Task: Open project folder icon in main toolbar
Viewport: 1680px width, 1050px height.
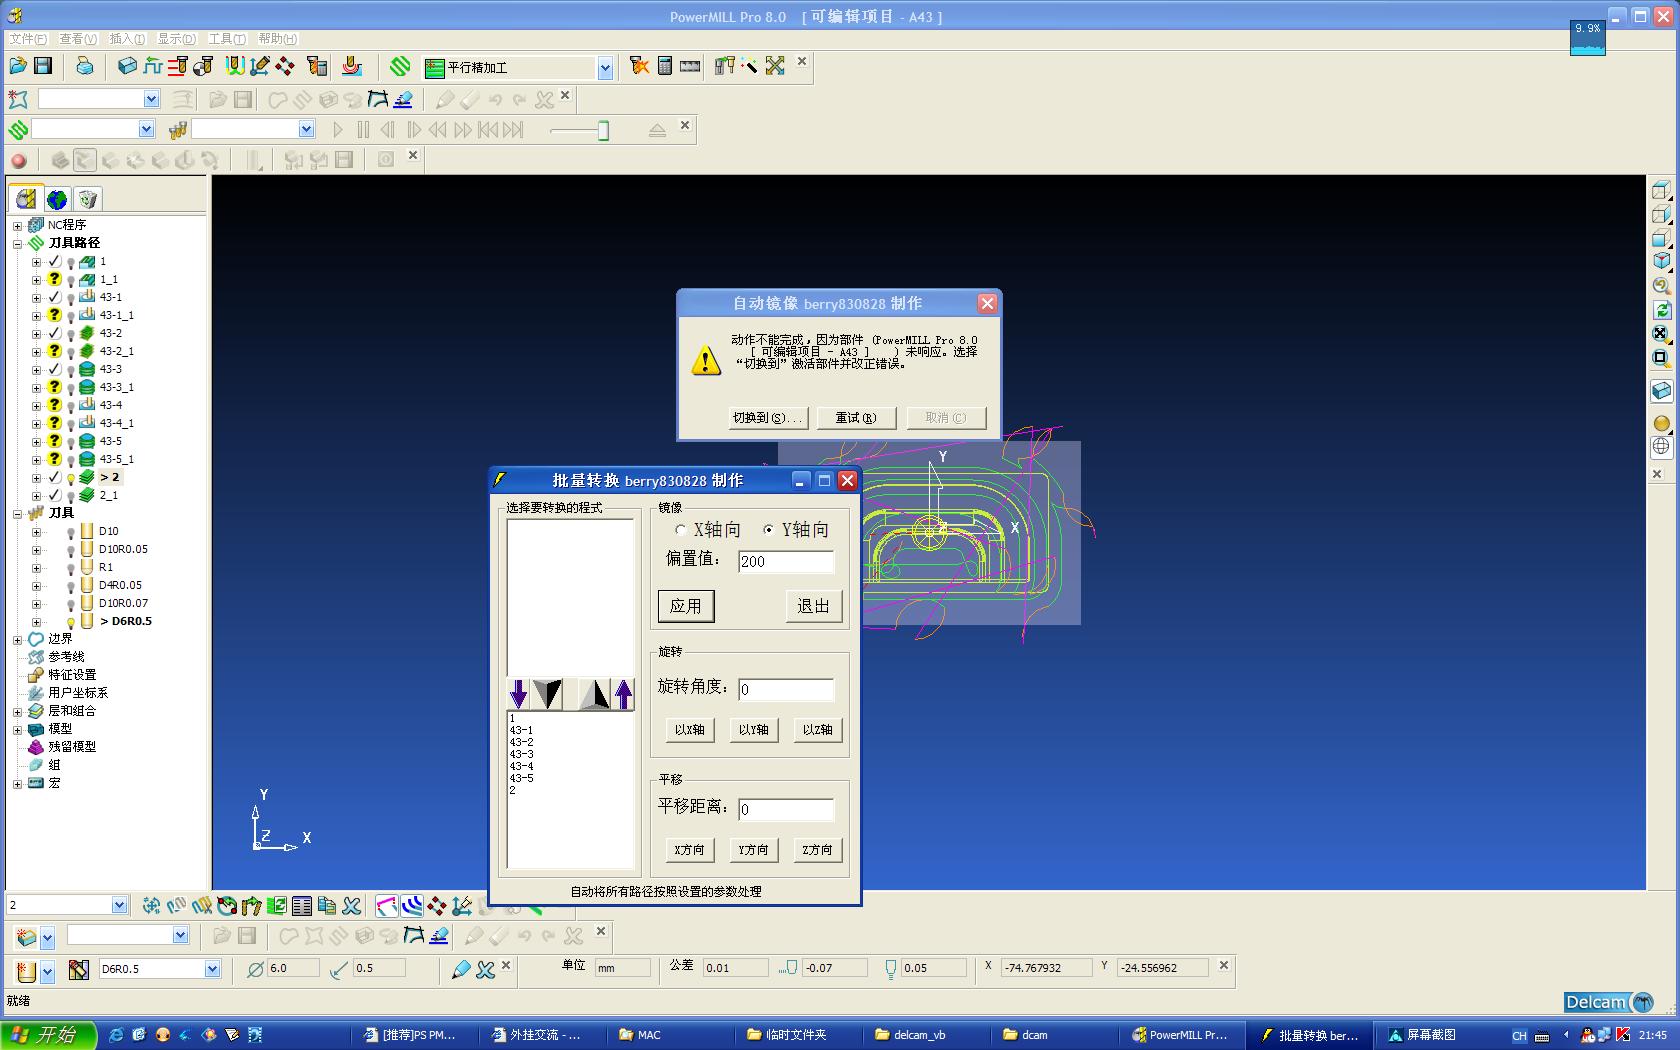Action: click(x=18, y=66)
